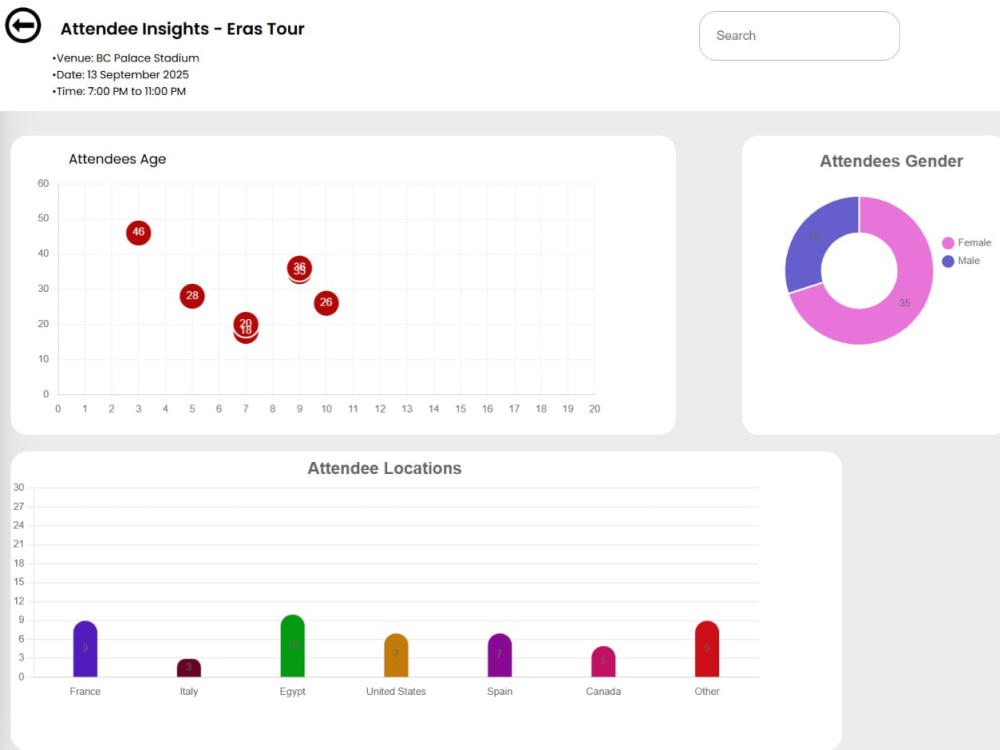Click the Italy axis label
The height and width of the screenshot is (750, 1000).
tap(189, 691)
